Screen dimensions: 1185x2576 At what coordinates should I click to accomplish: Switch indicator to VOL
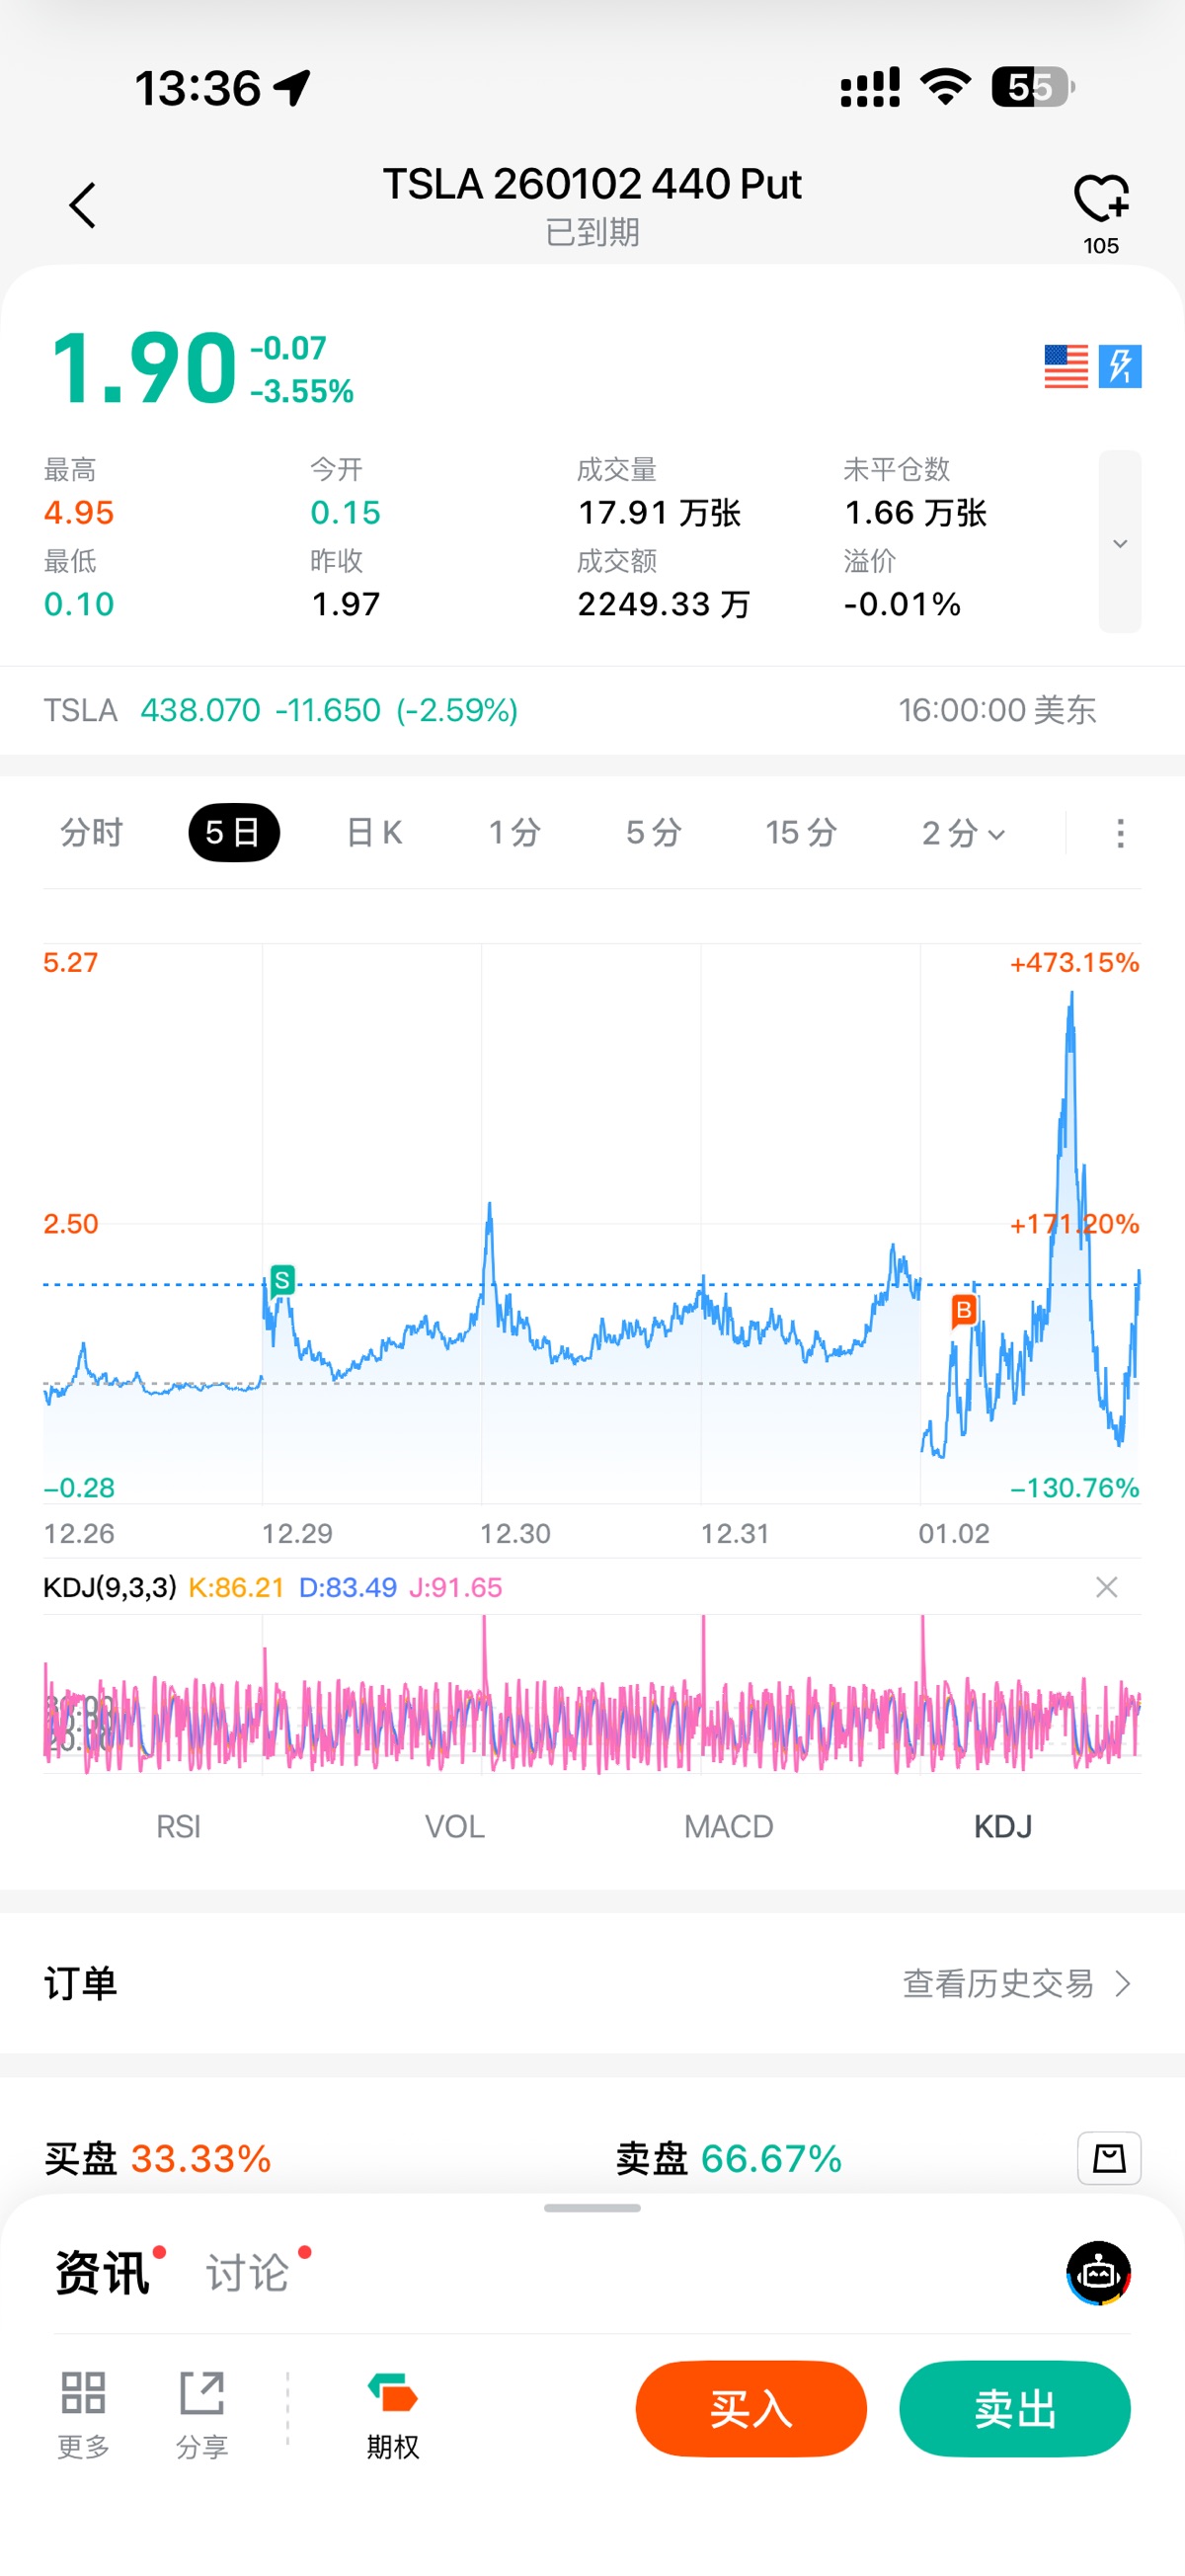point(454,1826)
